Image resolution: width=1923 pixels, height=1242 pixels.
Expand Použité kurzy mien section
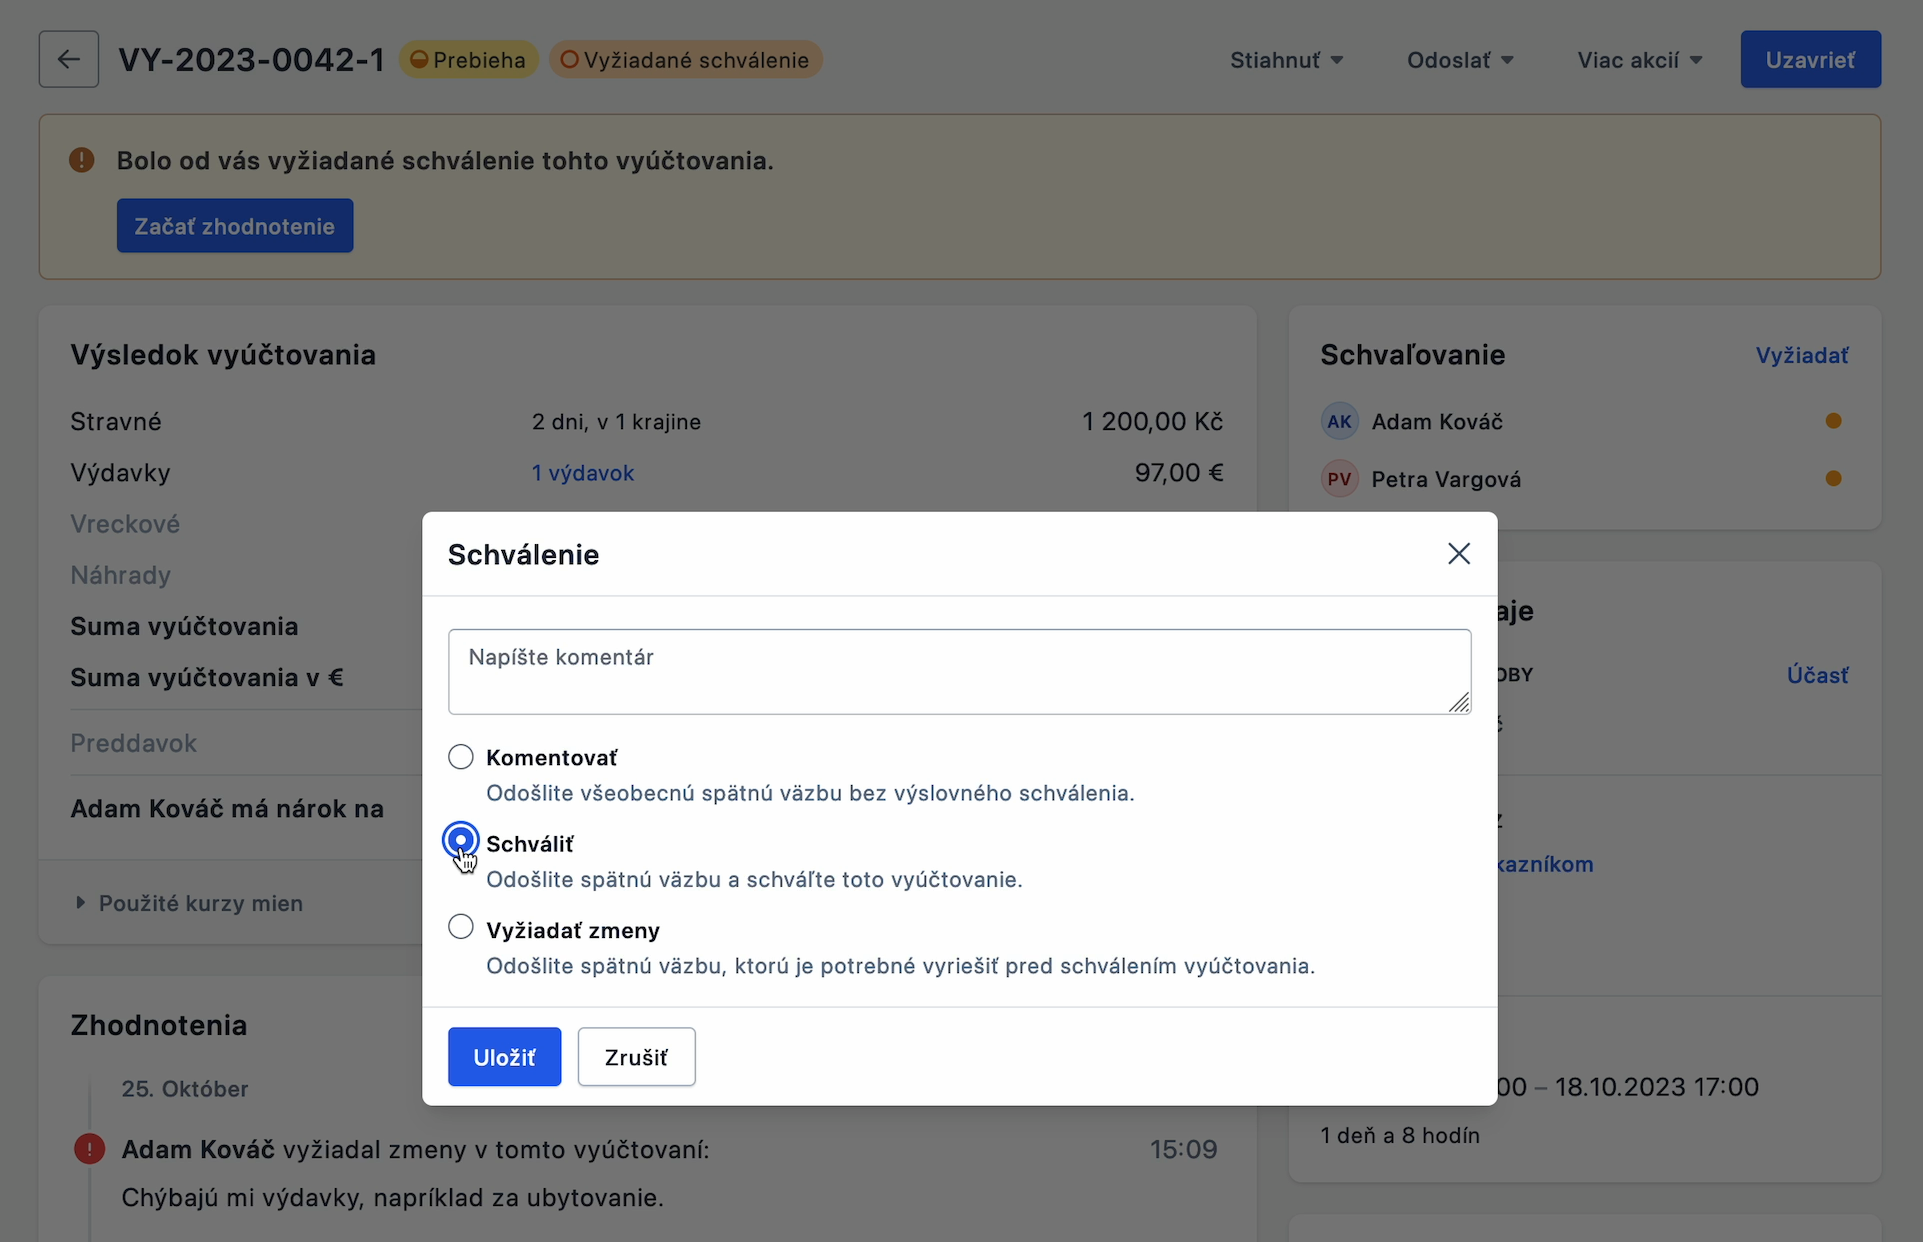(190, 903)
